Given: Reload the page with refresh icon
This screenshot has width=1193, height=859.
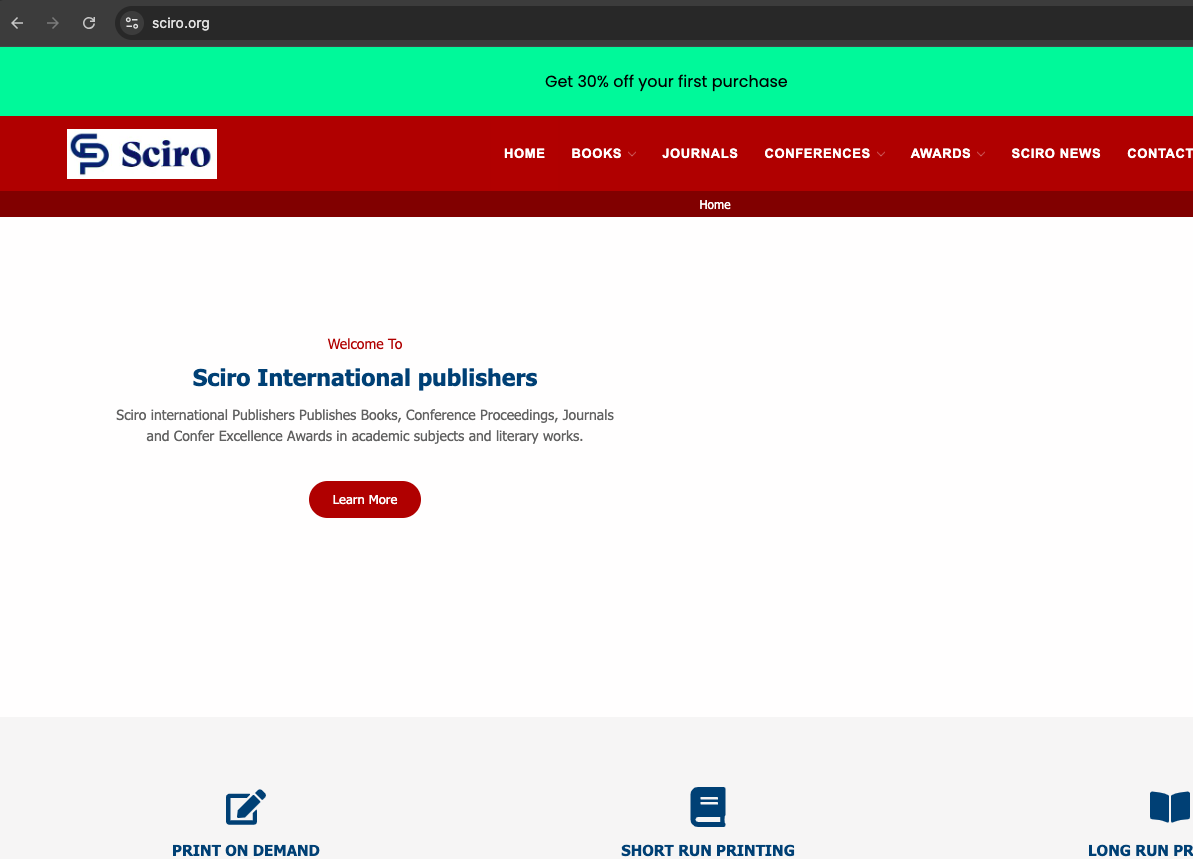Looking at the screenshot, I should (x=89, y=23).
